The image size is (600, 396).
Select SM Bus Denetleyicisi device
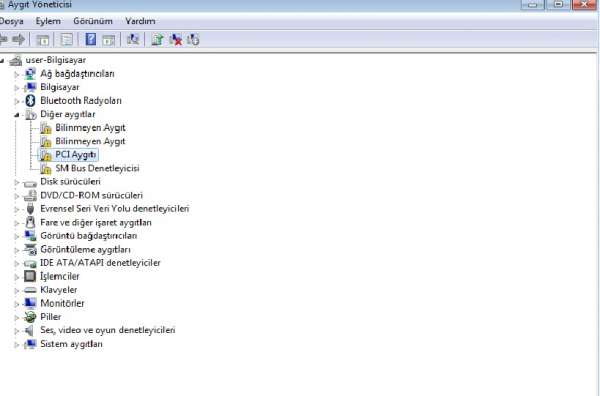coord(97,168)
